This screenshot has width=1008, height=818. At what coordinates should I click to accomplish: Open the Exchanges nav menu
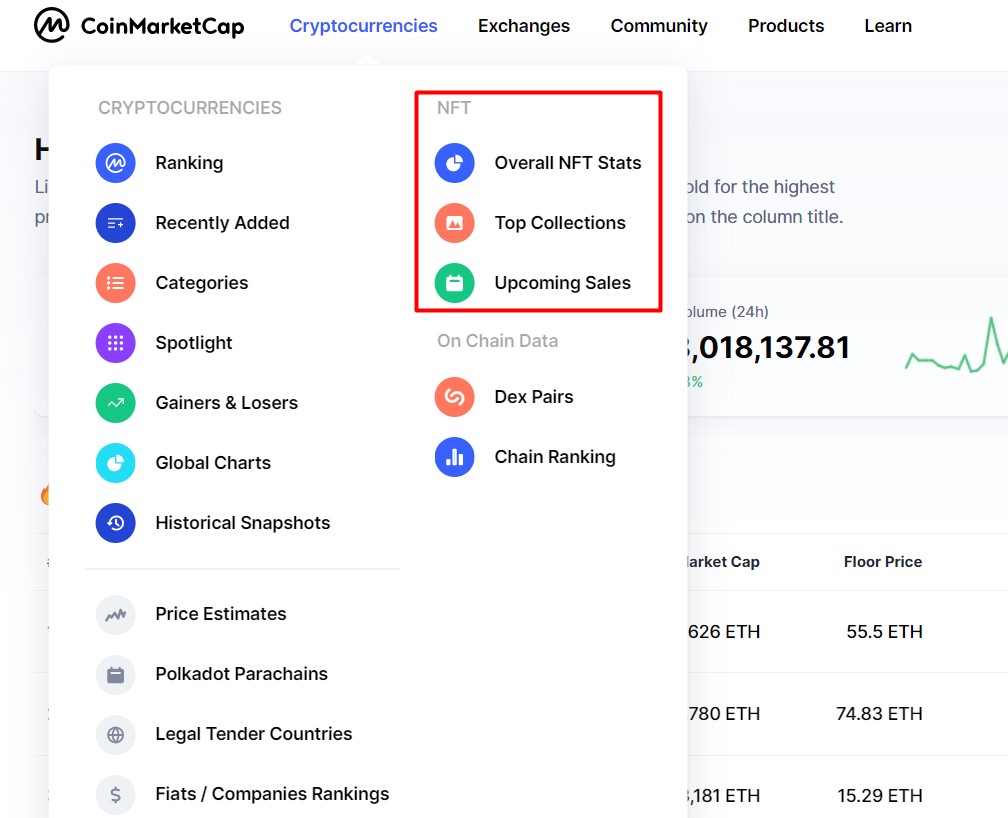pyautogui.click(x=524, y=26)
